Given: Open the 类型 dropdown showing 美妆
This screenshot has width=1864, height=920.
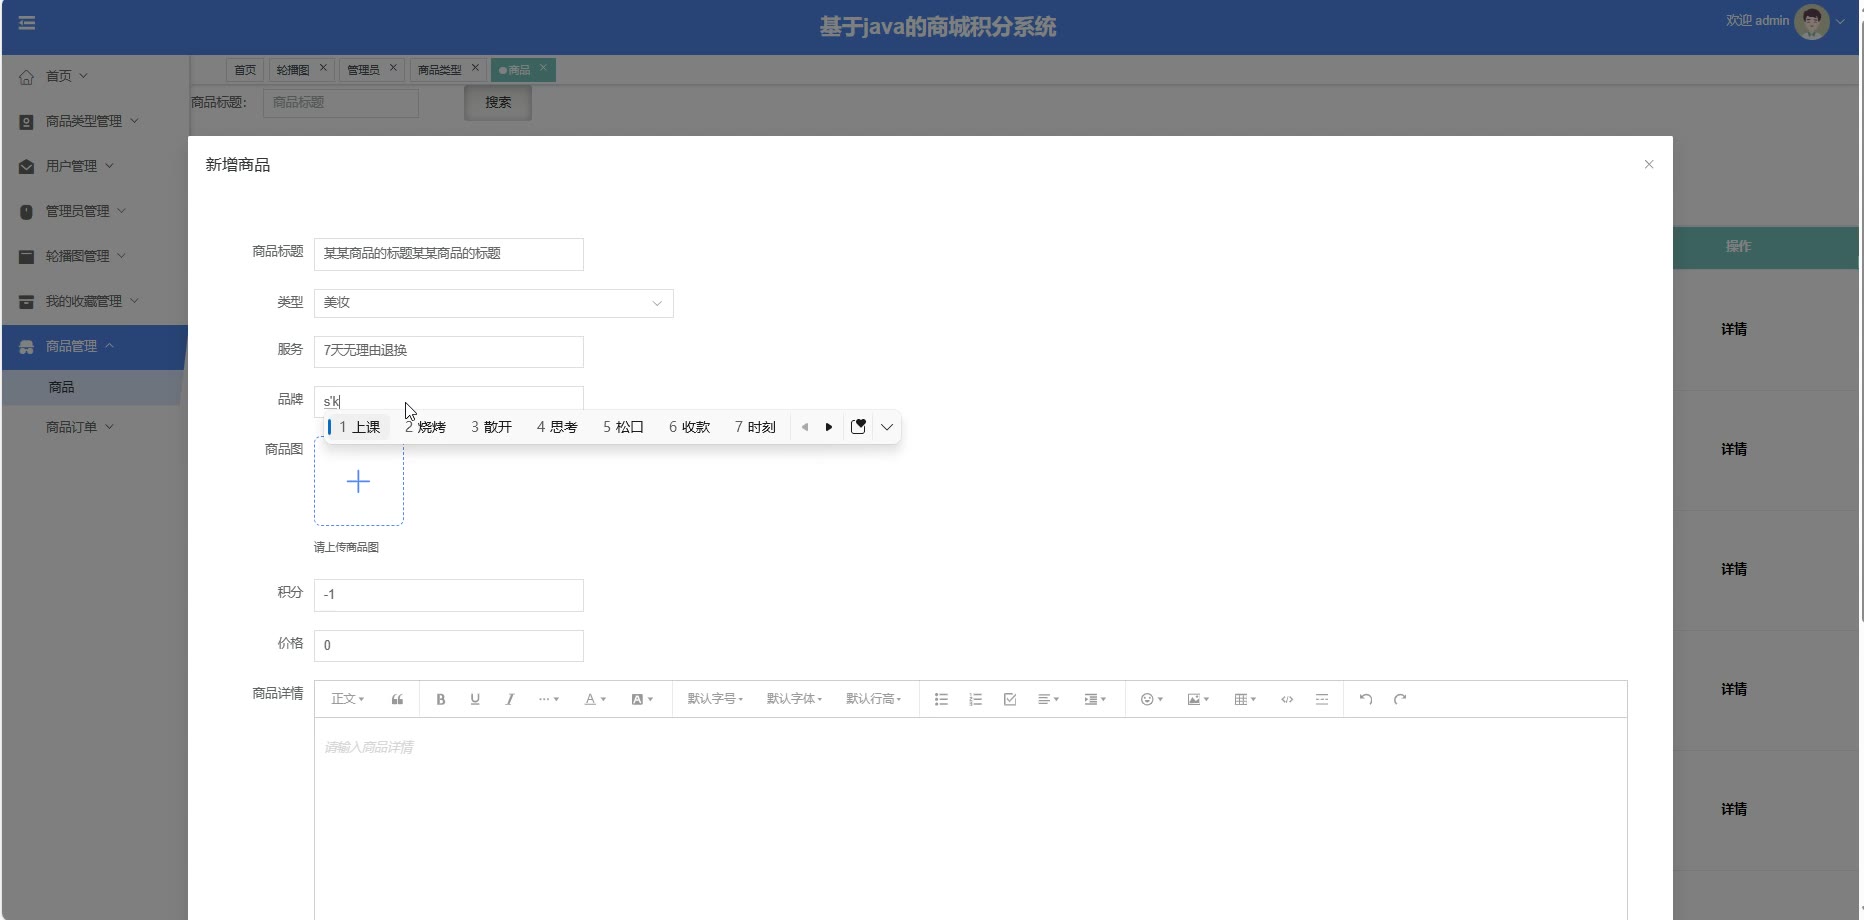Looking at the screenshot, I should [494, 303].
